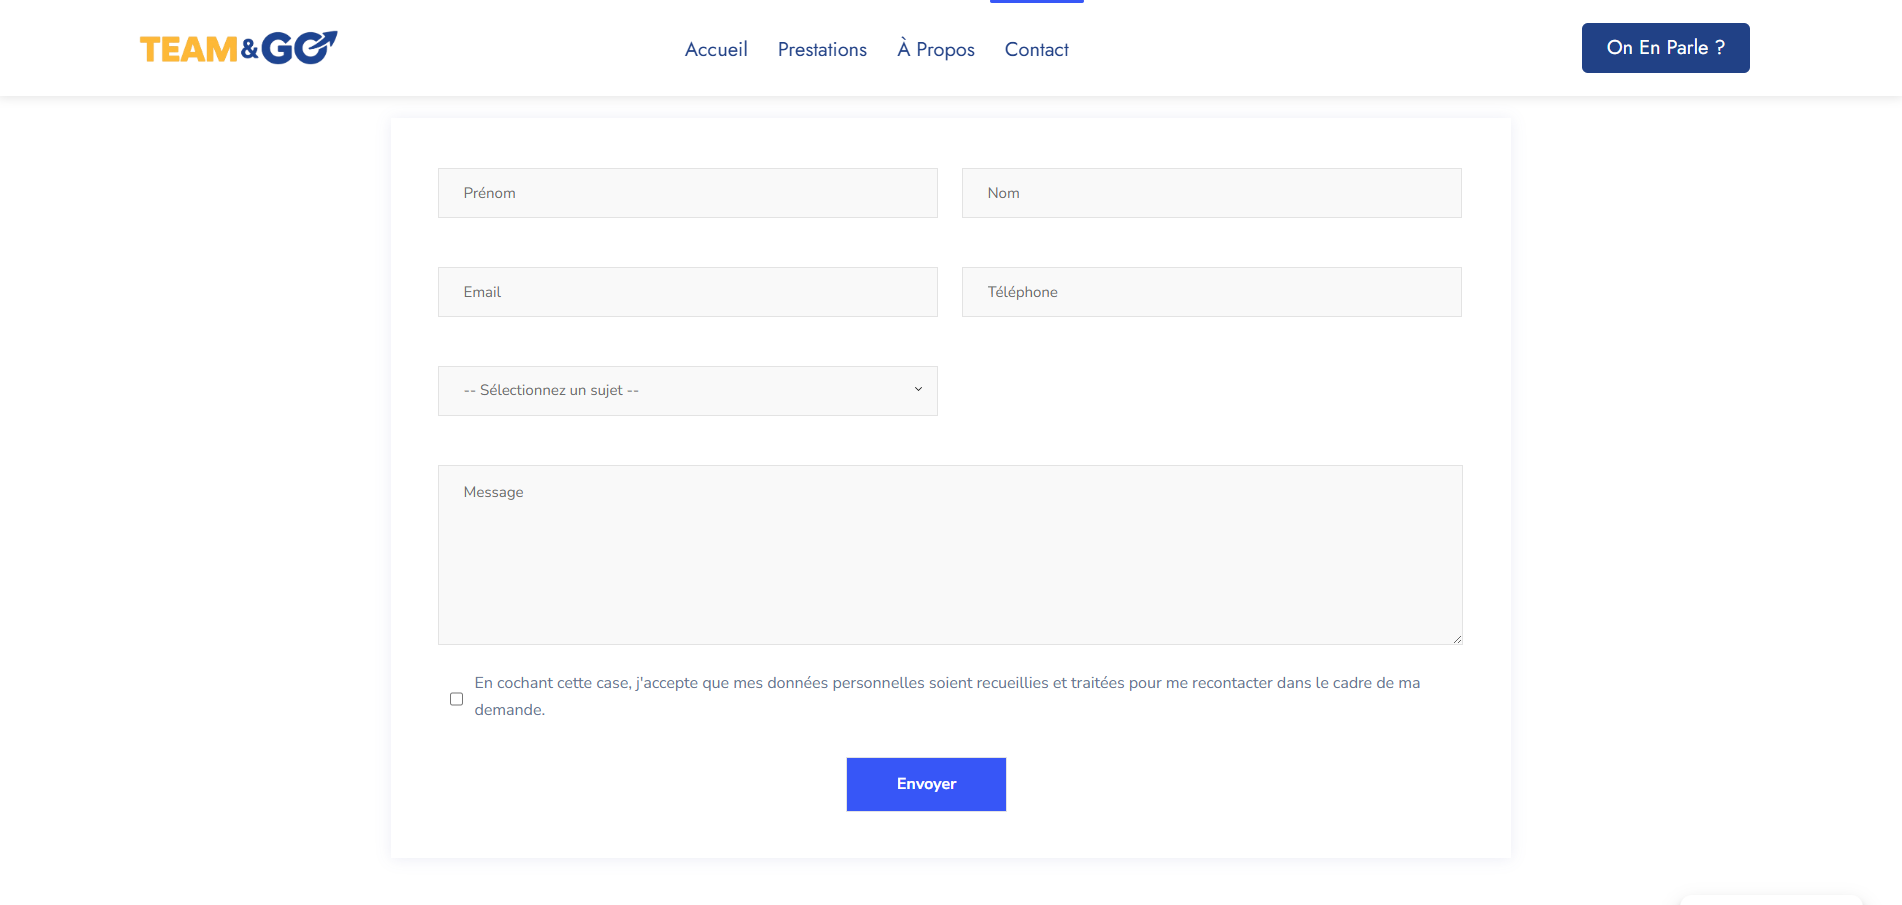This screenshot has height=905, width=1902.
Task: Submit the form with Envoyer
Action: [926, 784]
